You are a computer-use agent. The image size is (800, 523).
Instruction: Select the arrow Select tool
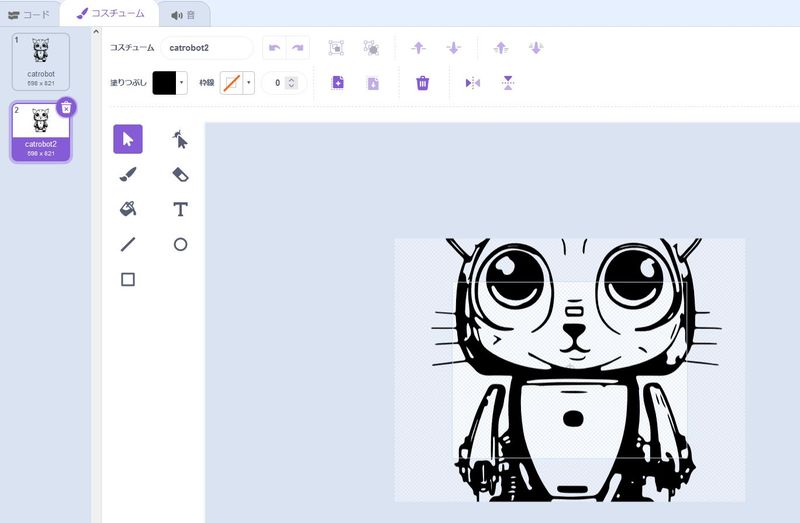pos(127,139)
